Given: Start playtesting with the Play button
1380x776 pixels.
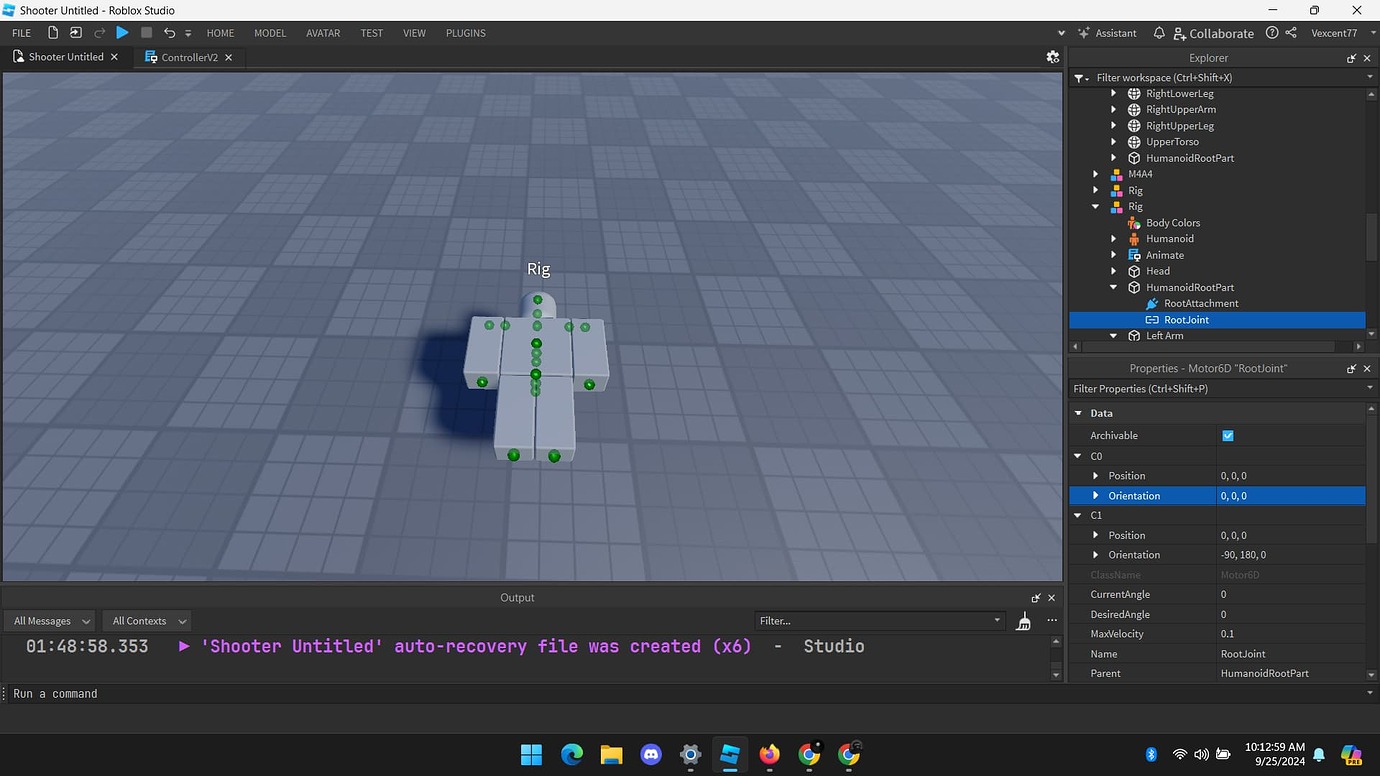Looking at the screenshot, I should pos(122,32).
